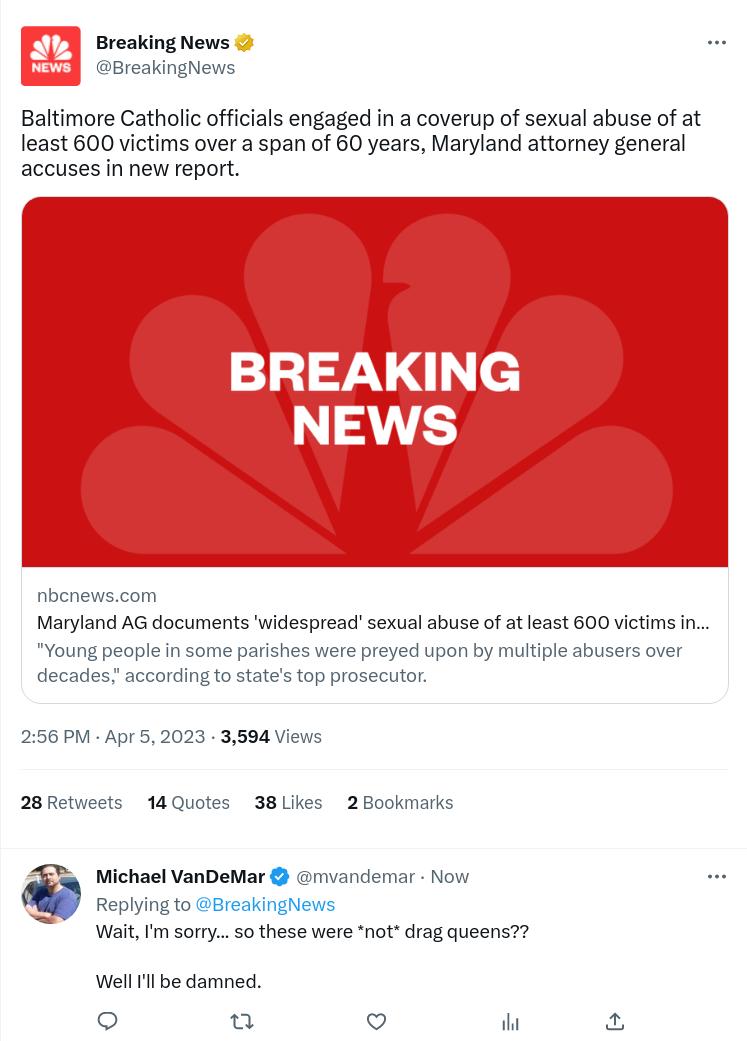Screen dimensions: 747x1041
Task: Click the NBC Breaking News profile avatar
Action: tap(50, 56)
